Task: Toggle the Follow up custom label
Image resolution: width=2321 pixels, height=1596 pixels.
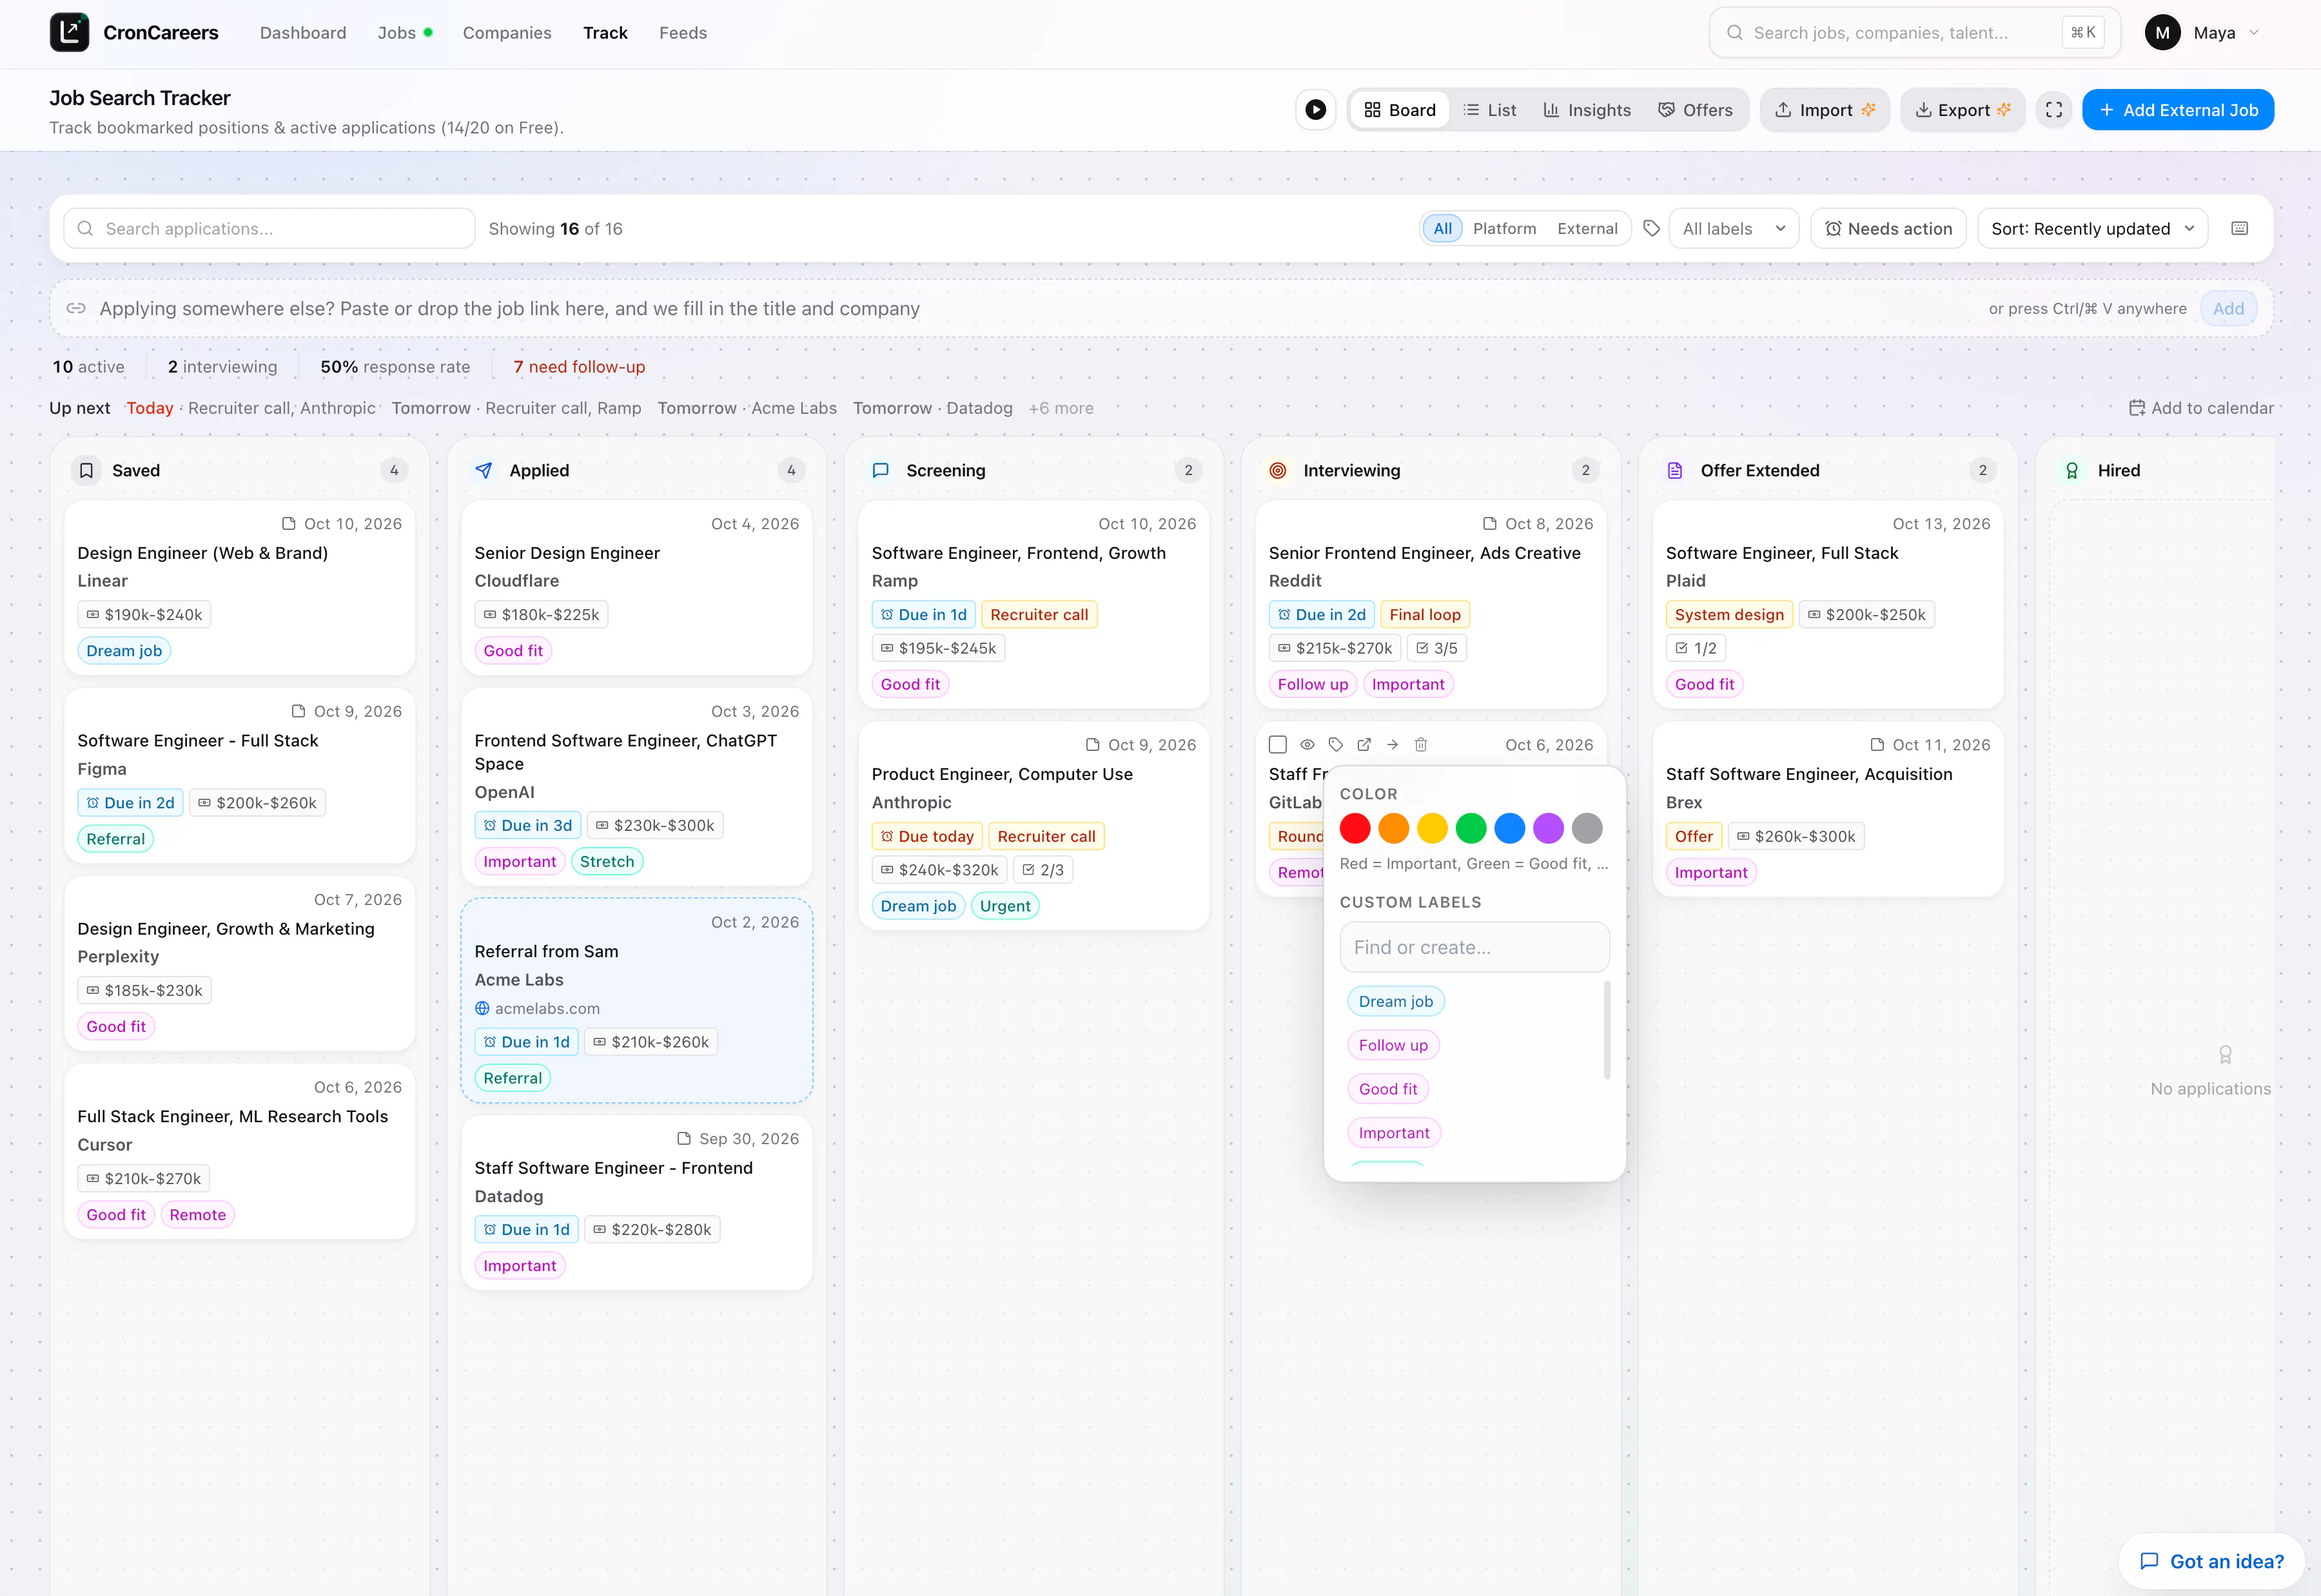Action: tap(1393, 1046)
